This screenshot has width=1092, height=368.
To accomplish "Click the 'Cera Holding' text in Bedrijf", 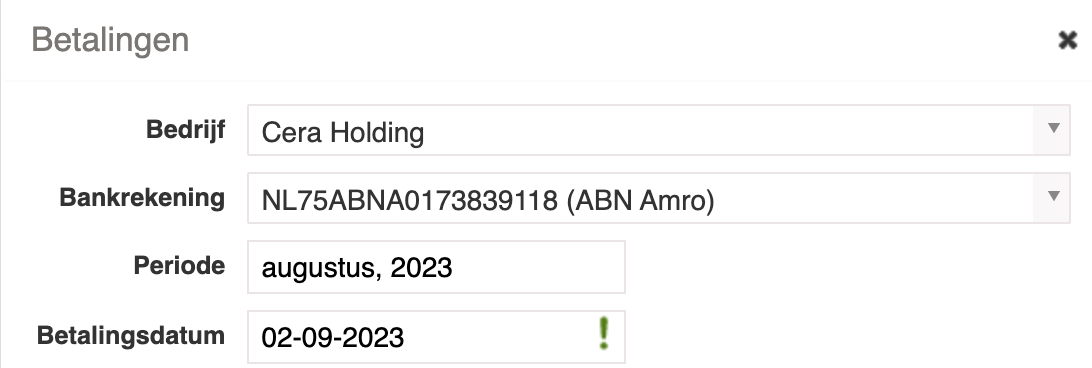I will [343, 132].
